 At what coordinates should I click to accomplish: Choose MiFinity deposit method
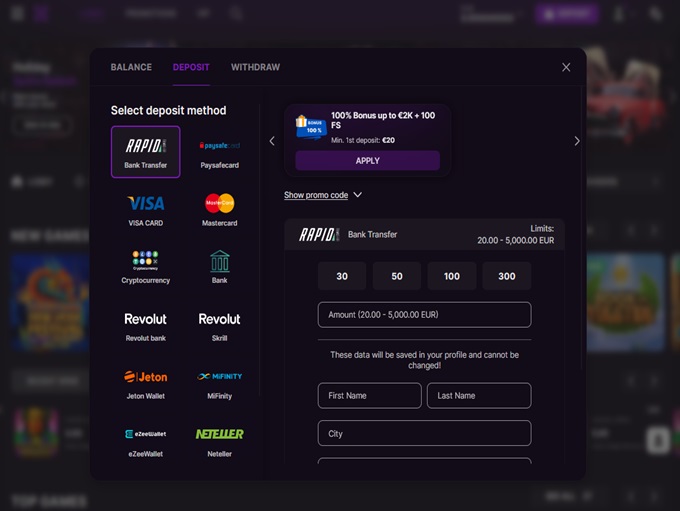click(x=219, y=383)
